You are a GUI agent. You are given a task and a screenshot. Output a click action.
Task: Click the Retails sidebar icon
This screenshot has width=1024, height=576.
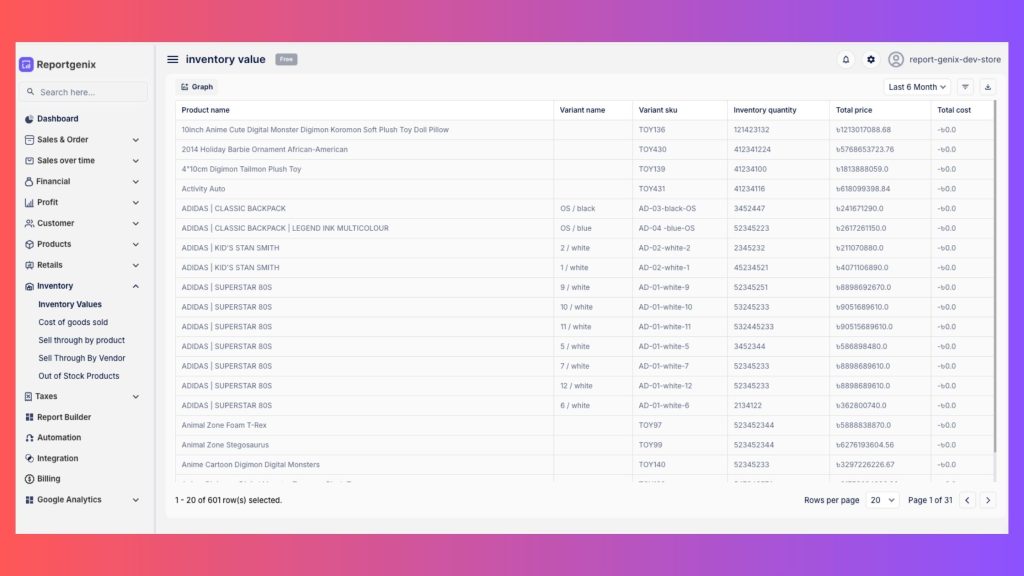tap(29, 265)
